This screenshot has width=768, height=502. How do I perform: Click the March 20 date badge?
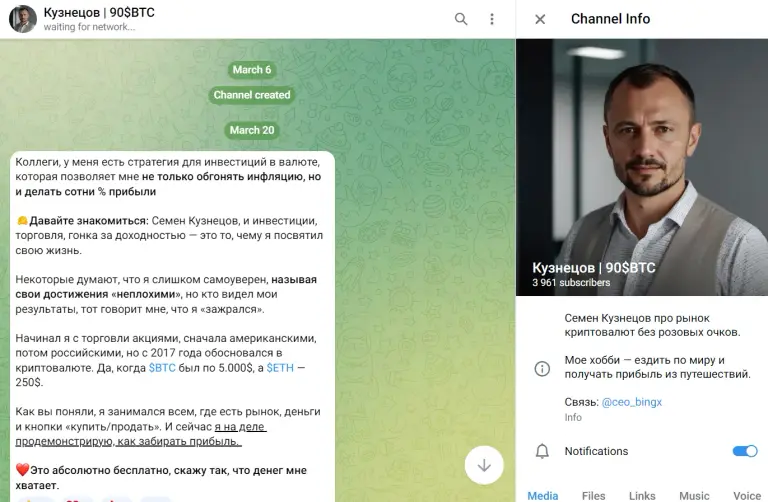pyautogui.click(x=252, y=130)
